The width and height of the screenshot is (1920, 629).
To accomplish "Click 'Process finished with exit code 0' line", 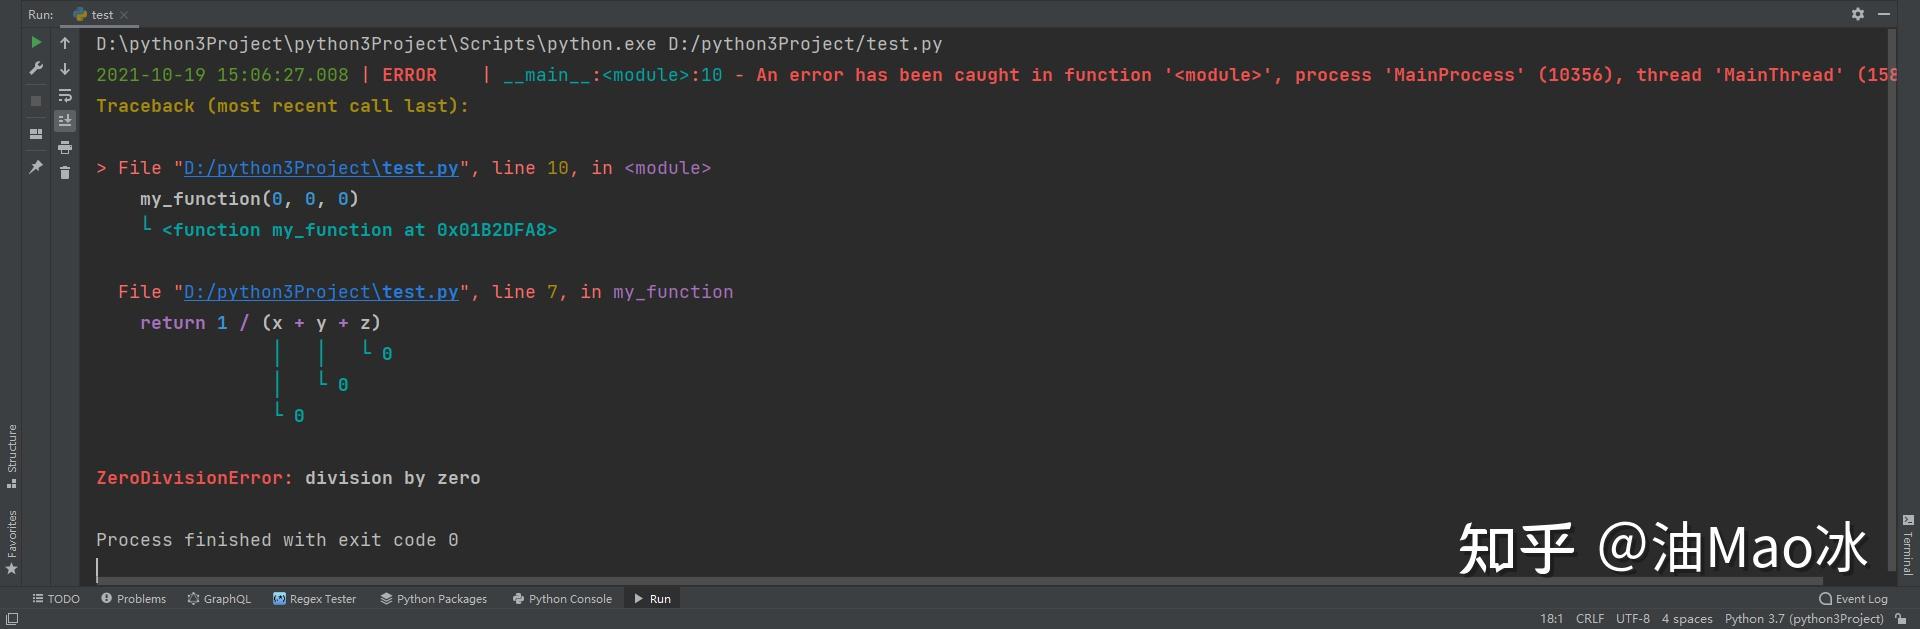I will (277, 540).
